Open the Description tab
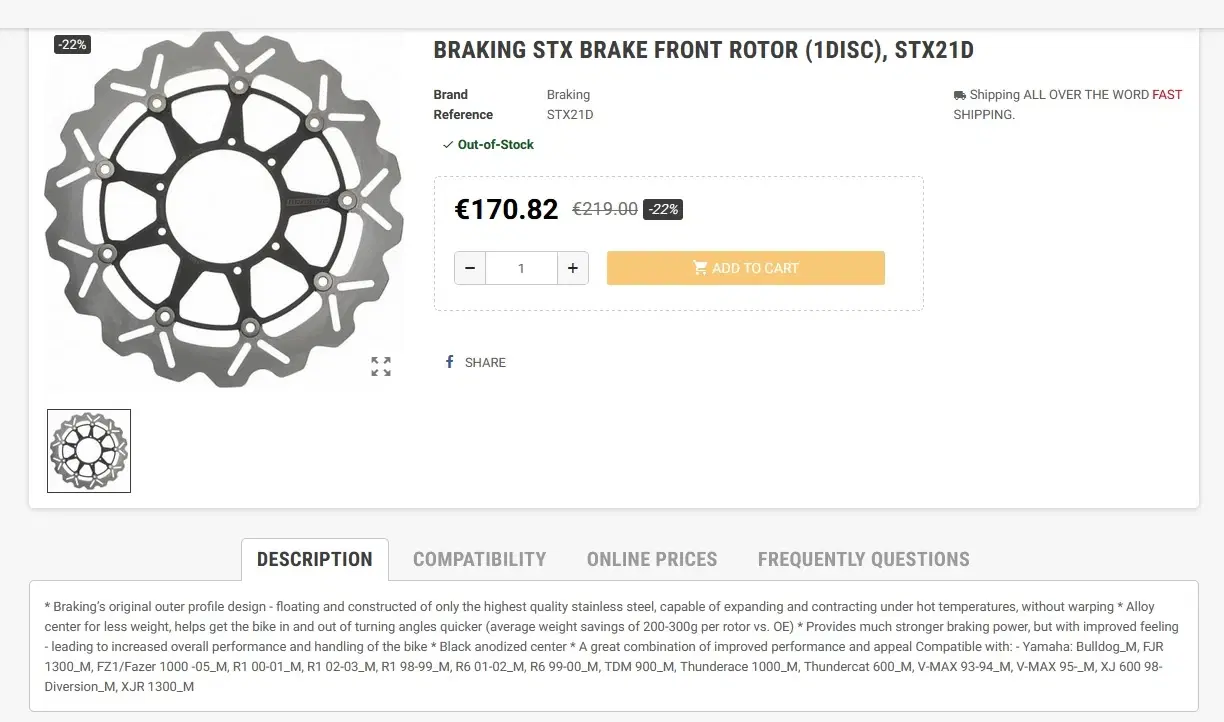The height and width of the screenshot is (722, 1224). pos(315,559)
